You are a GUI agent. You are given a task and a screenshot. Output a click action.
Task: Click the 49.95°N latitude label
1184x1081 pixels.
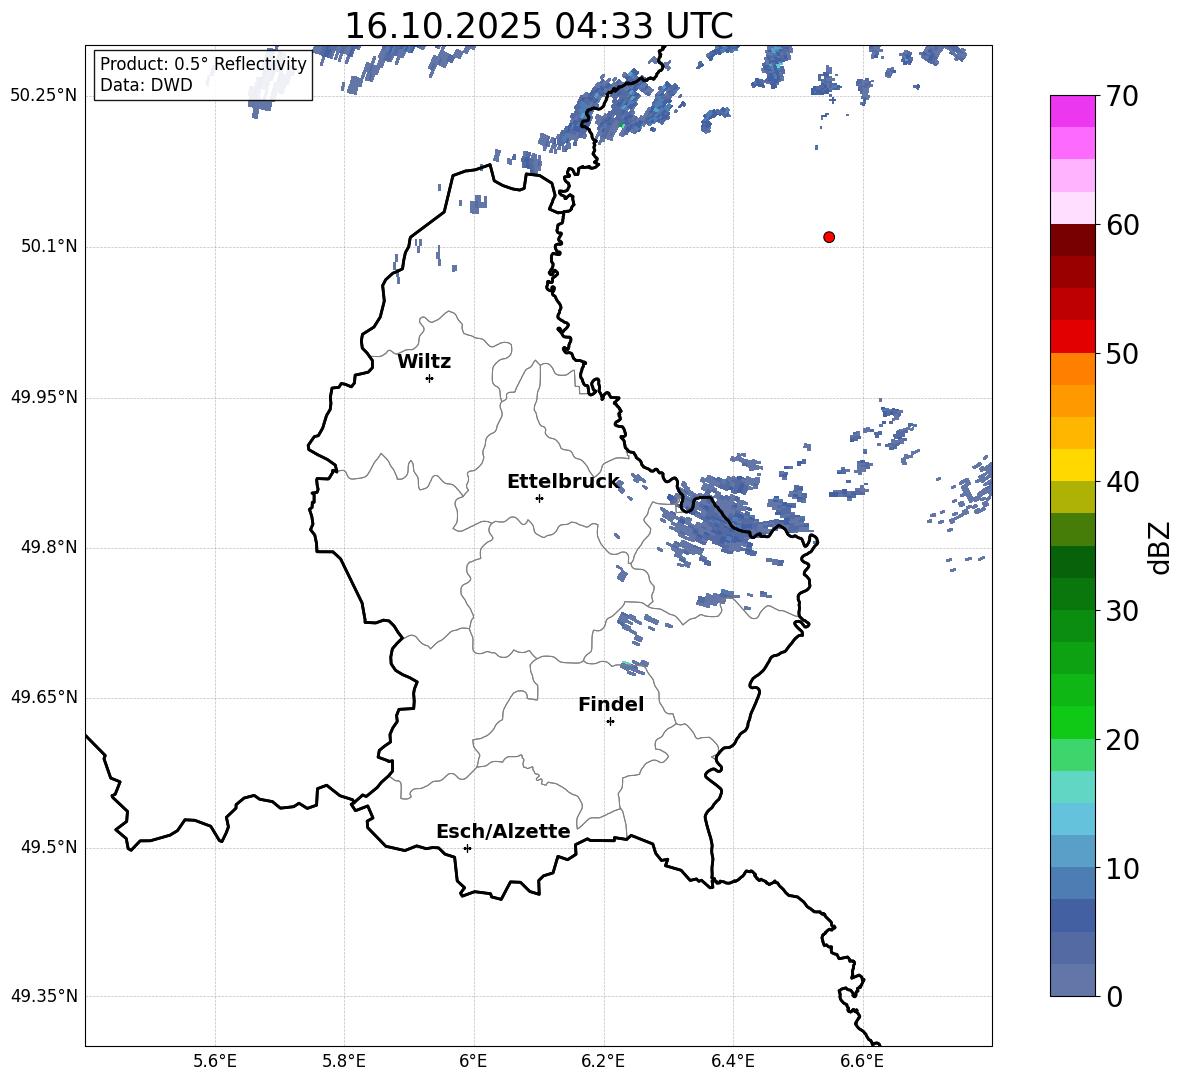pyautogui.click(x=44, y=397)
